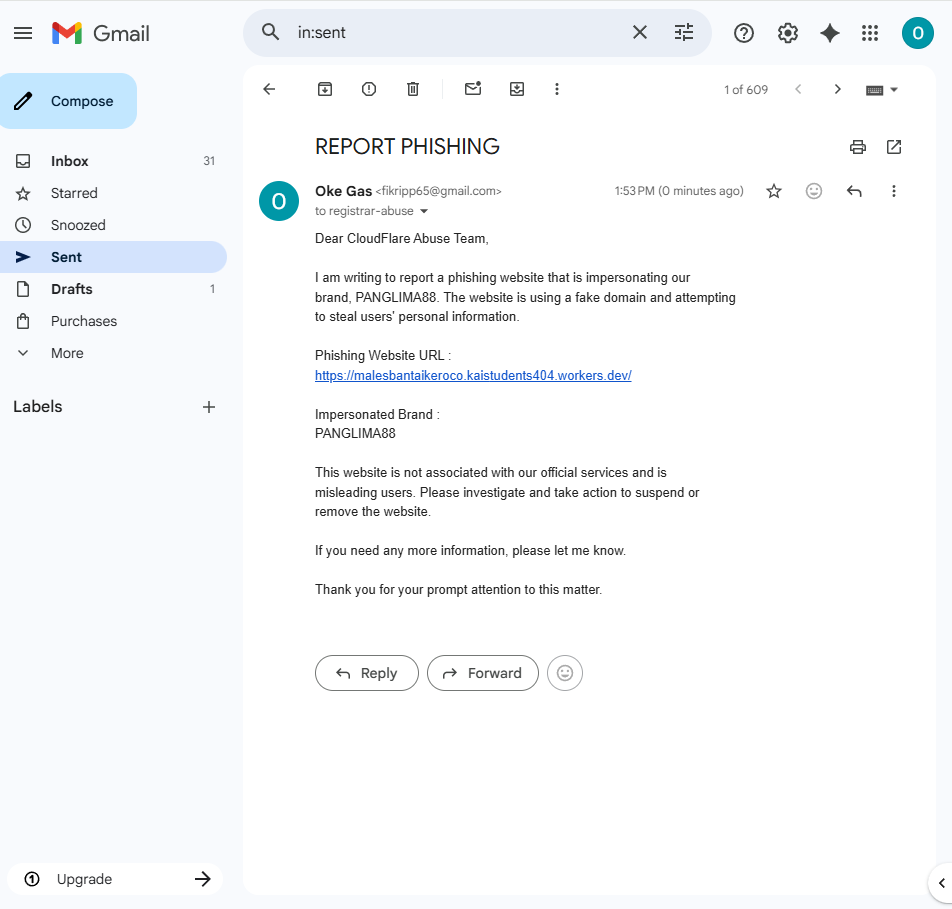Open the main menu hamburger icon
The image size is (952, 909).
23,33
